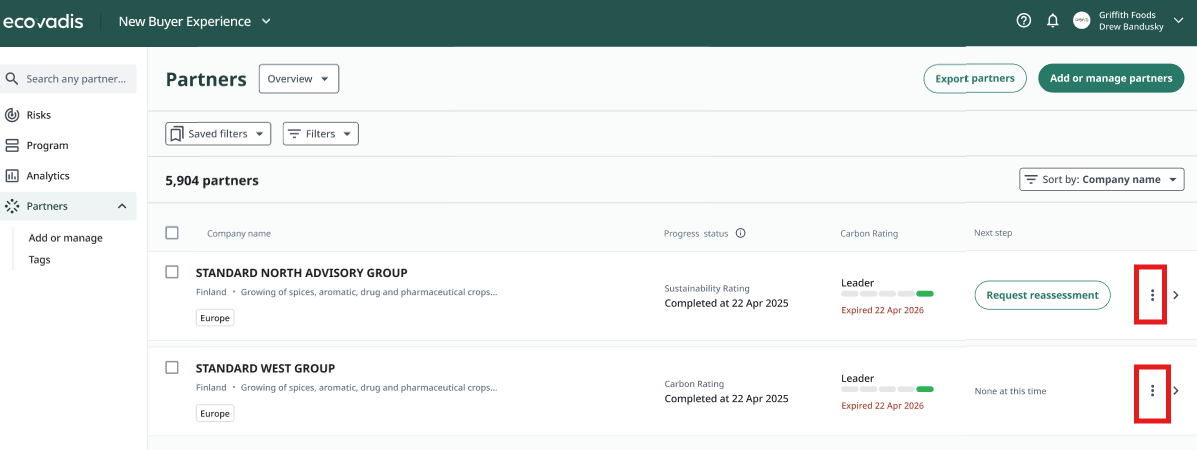Screen dimensions: 1197x450
Task: Click Leader carbon rating bar for STANDARD NORTH
Action: click(887, 293)
